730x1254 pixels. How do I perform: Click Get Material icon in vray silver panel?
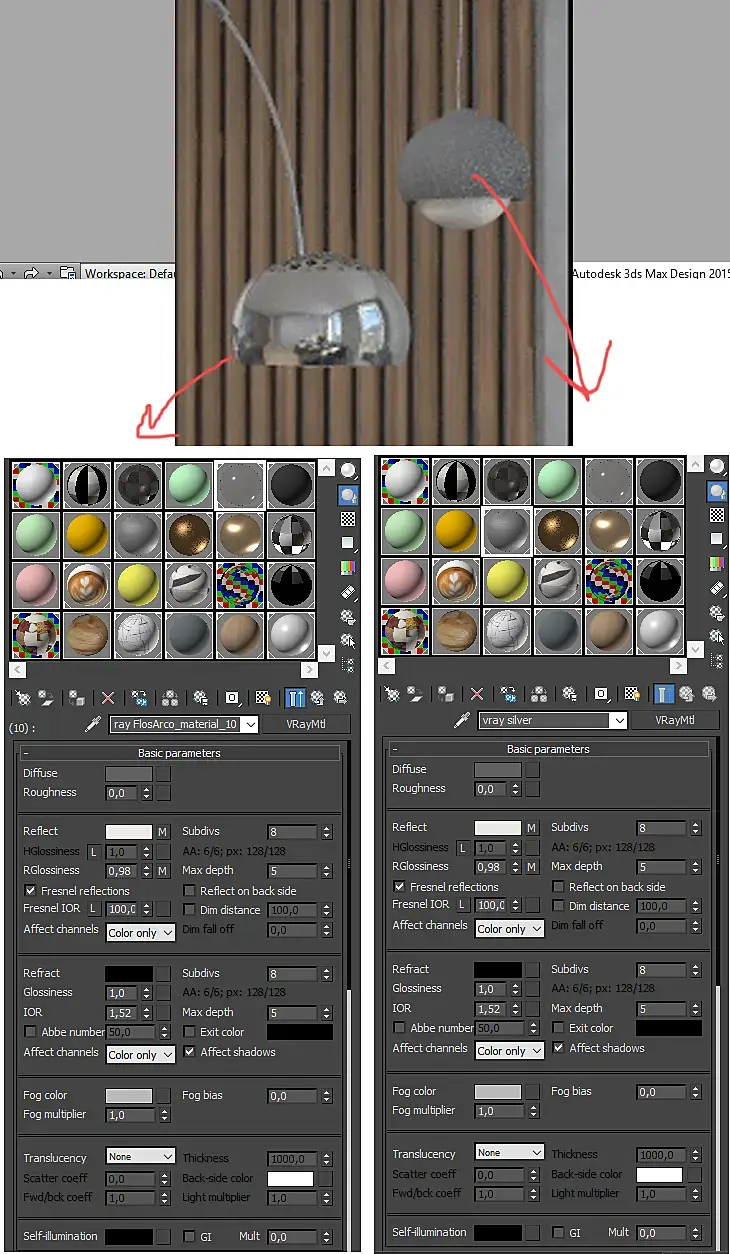[x=392, y=693]
